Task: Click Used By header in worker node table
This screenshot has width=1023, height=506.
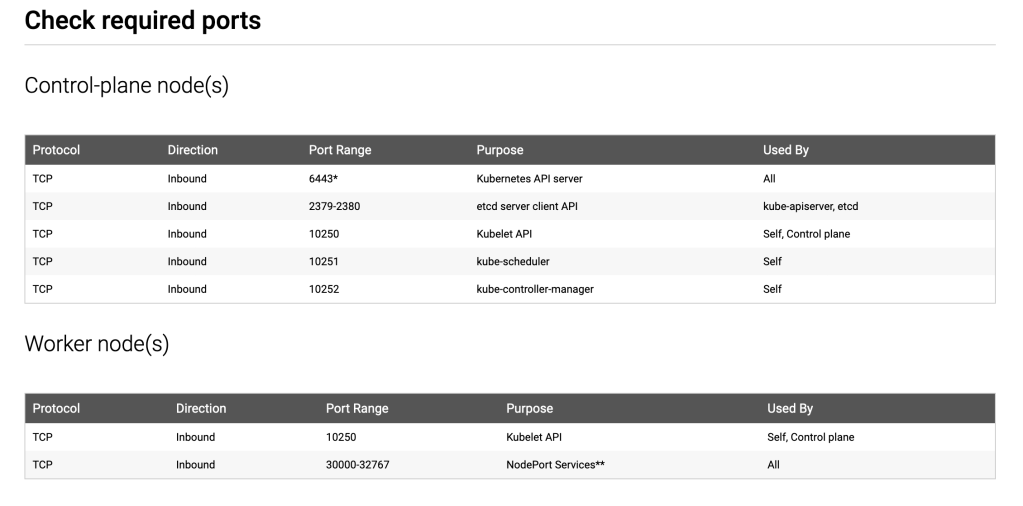Action: [789, 408]
